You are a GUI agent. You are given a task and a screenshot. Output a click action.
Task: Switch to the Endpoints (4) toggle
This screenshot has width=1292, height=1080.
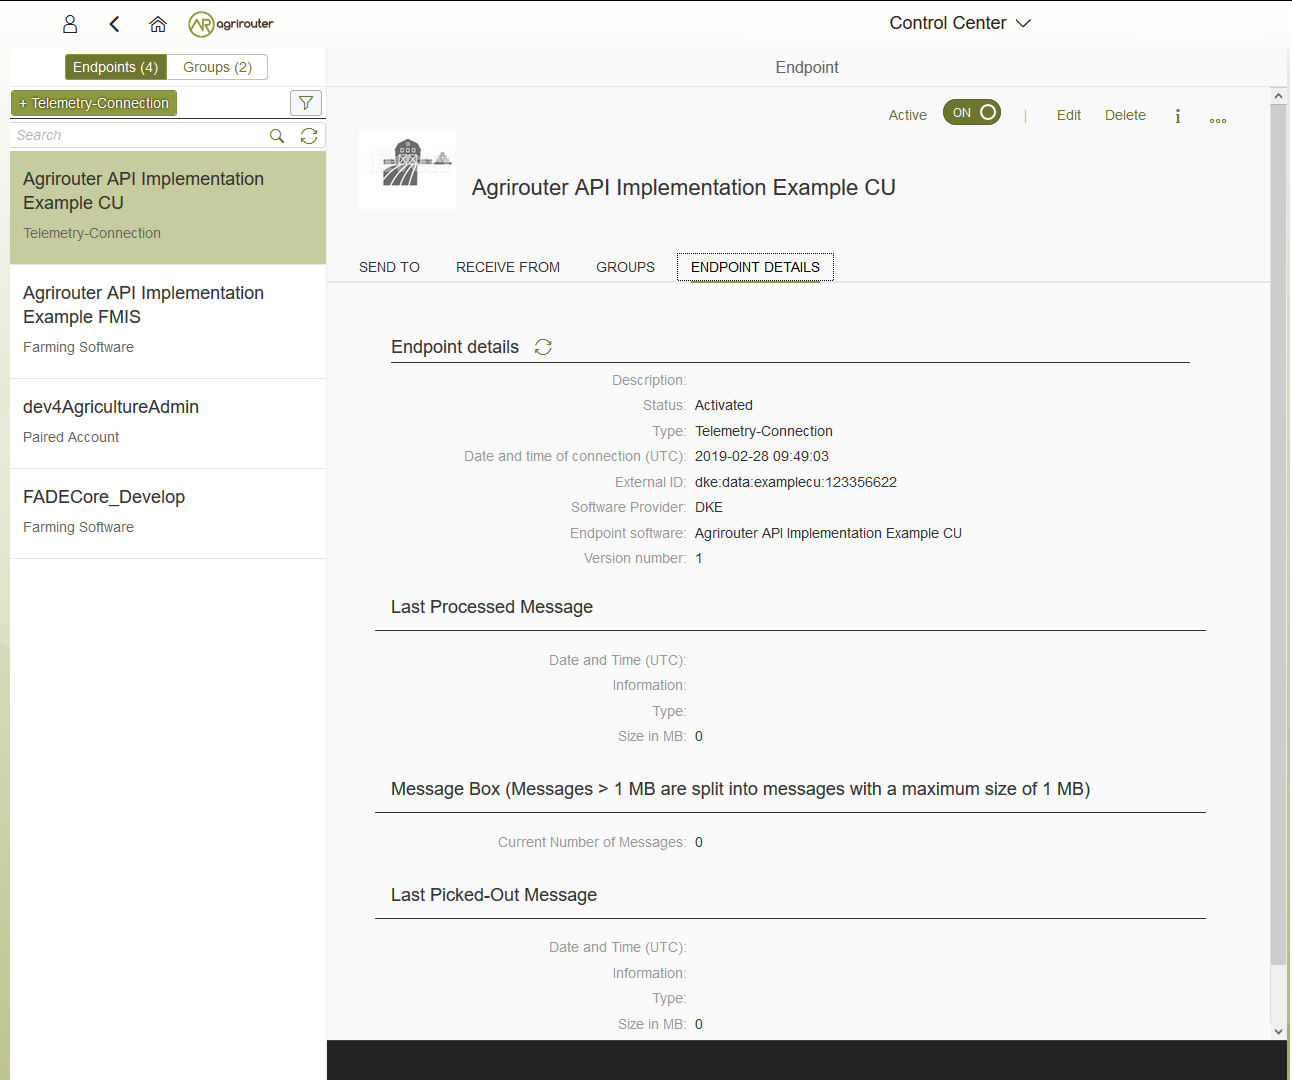[x=115, y=67]
